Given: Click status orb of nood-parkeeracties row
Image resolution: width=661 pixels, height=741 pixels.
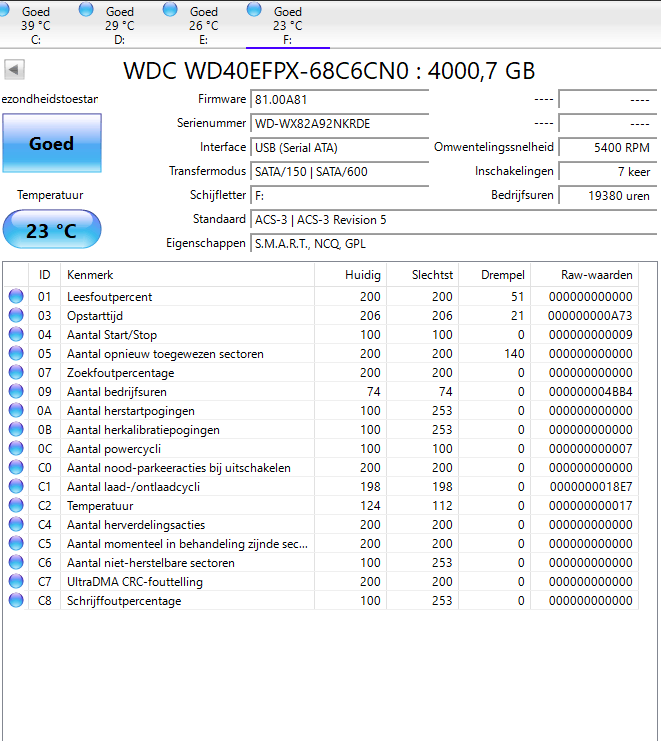Looking at the screenshot, I should (16, 467).
